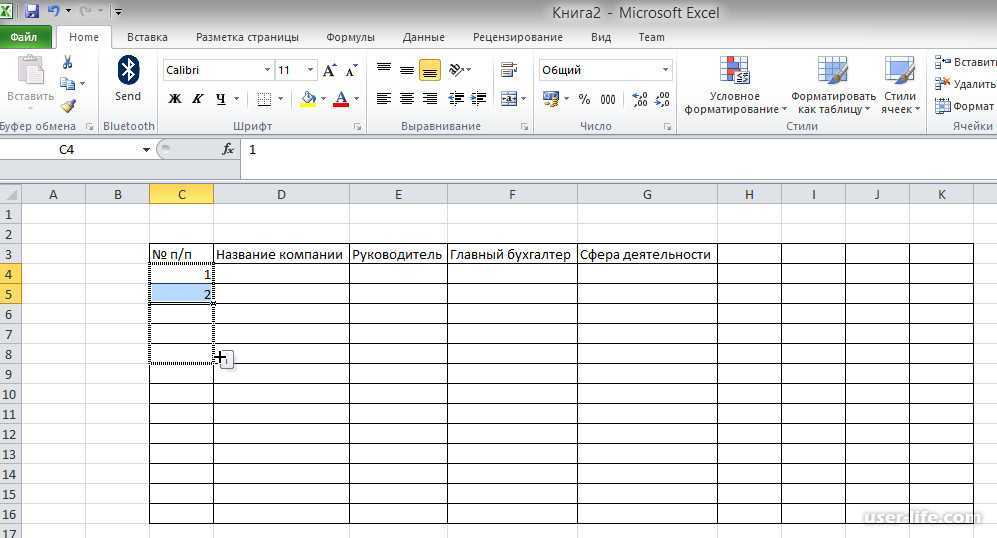The height and width of the screenshot is (538, 997).
Task: Click the accounting number format icon
Action: click(x=551, y=99)
